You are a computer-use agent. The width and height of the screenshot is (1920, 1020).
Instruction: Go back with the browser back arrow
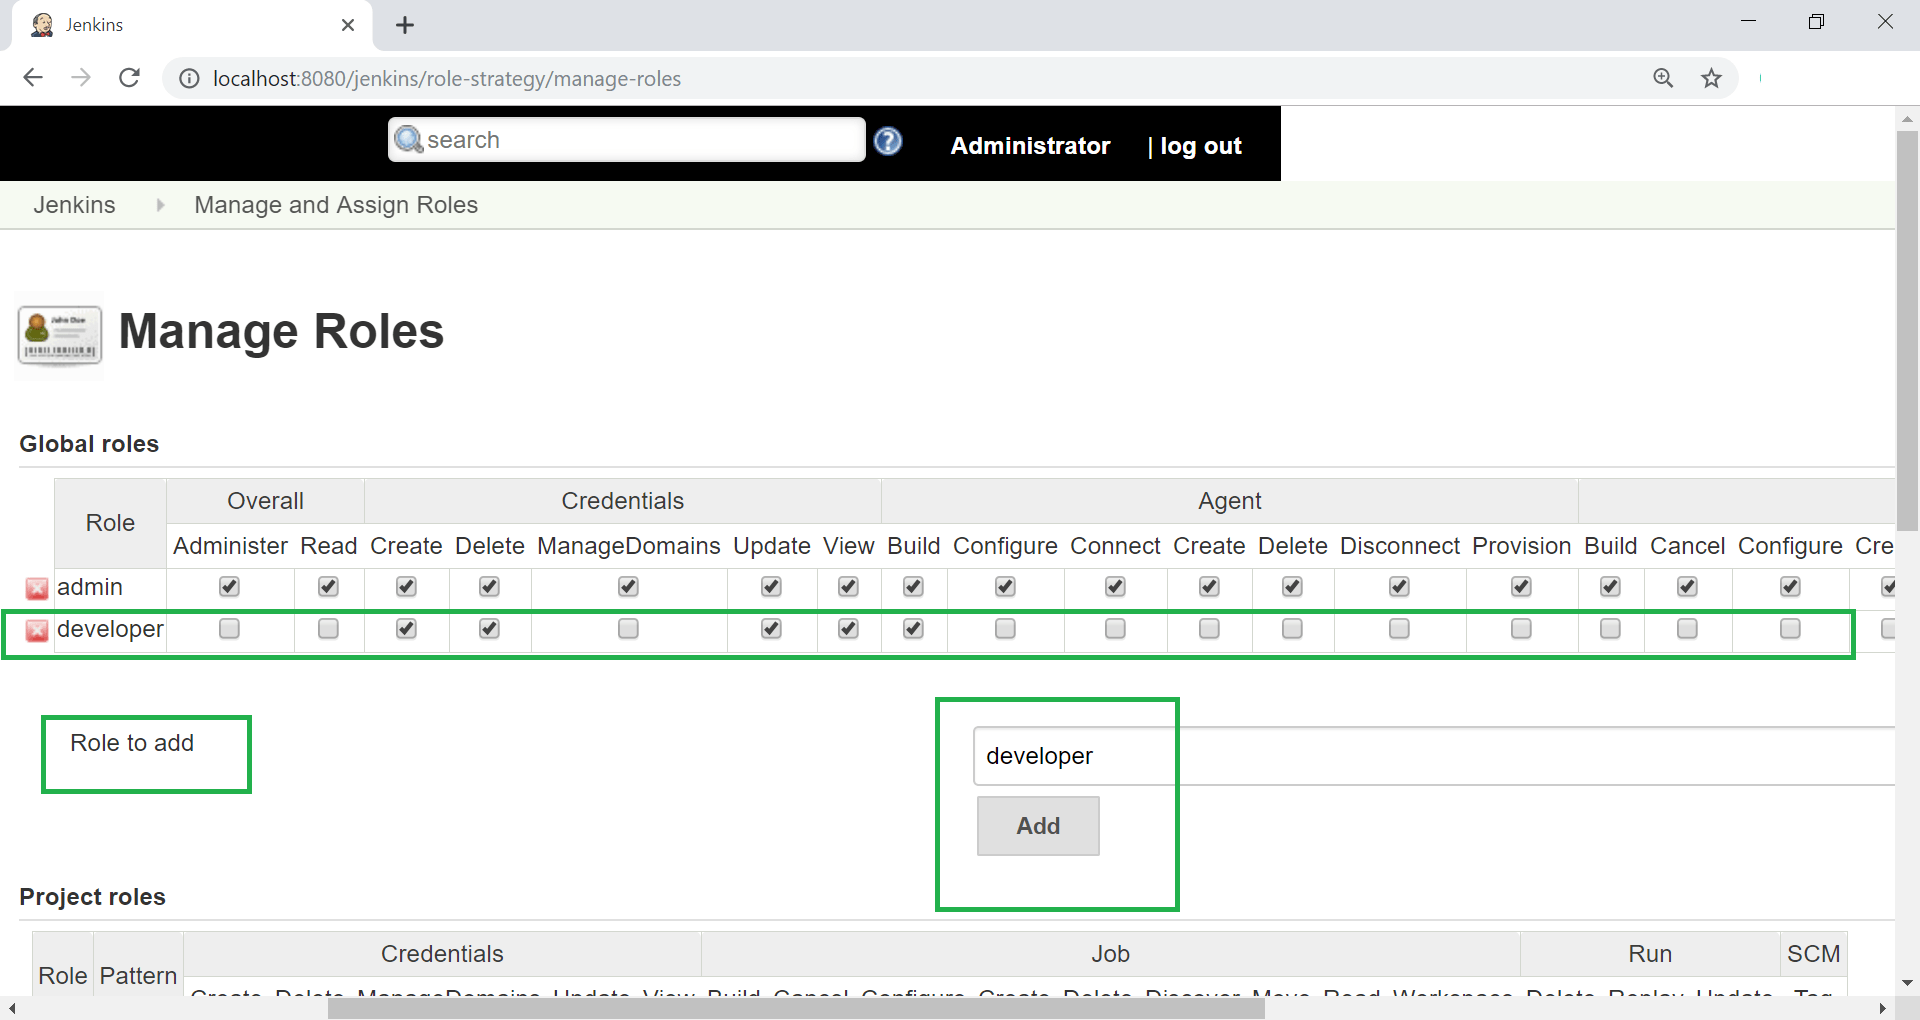tap(33, 78)
